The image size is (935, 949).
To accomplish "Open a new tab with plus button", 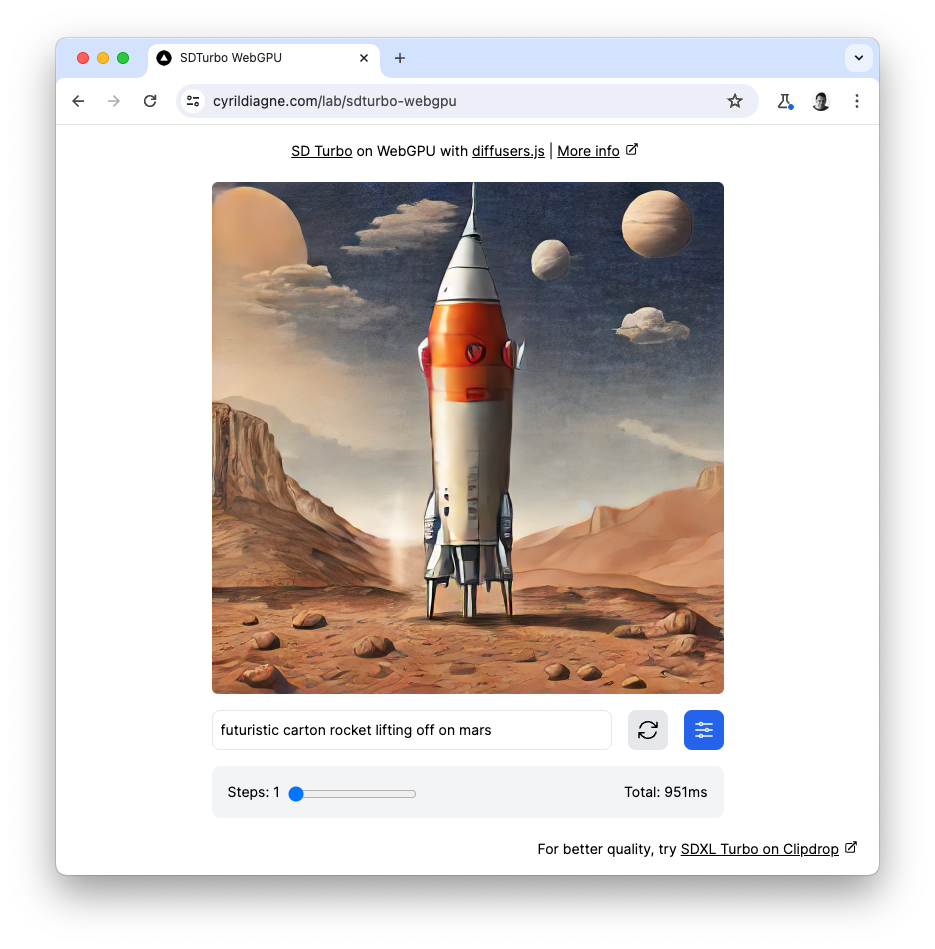I will [x=399, y=58].
